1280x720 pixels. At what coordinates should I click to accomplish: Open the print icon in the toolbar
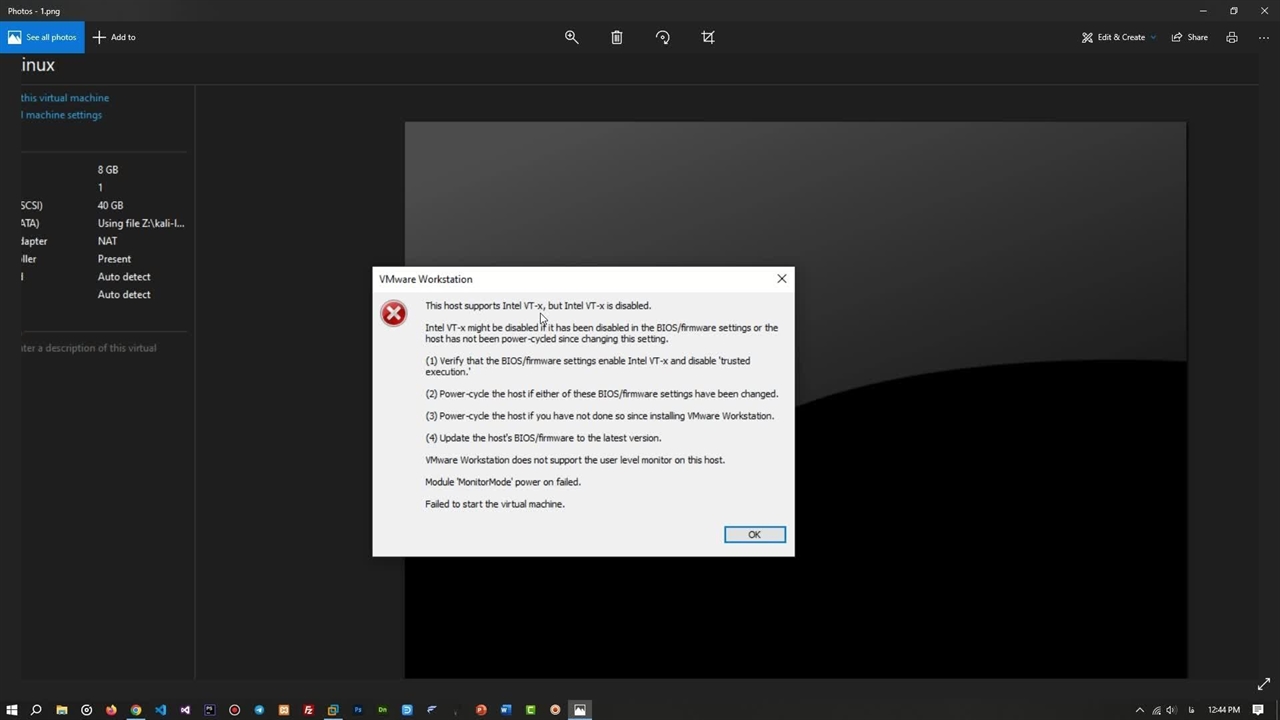(1232, 37)
